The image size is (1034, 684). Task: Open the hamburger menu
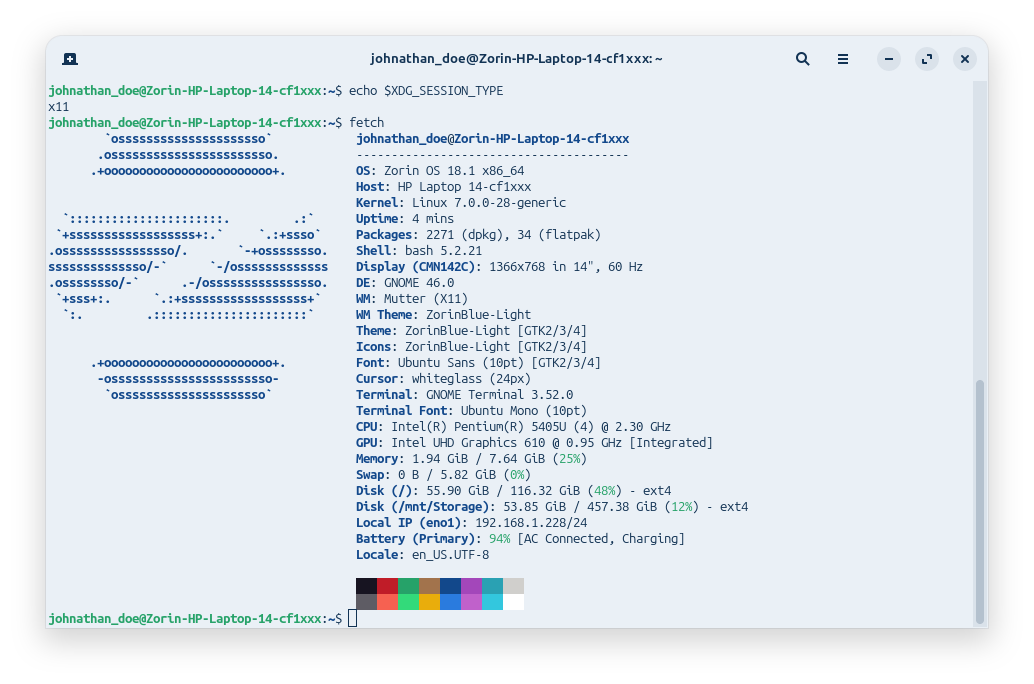[843, 59]
